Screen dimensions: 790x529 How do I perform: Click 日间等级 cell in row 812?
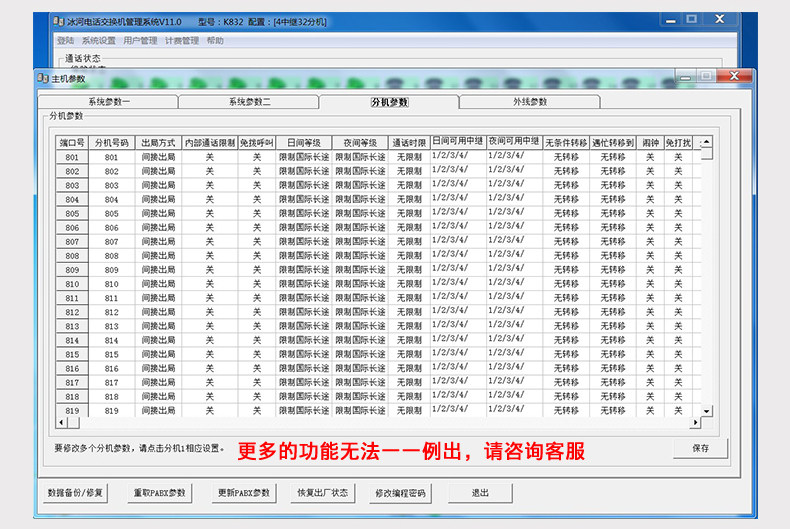[x=304, y=312]
